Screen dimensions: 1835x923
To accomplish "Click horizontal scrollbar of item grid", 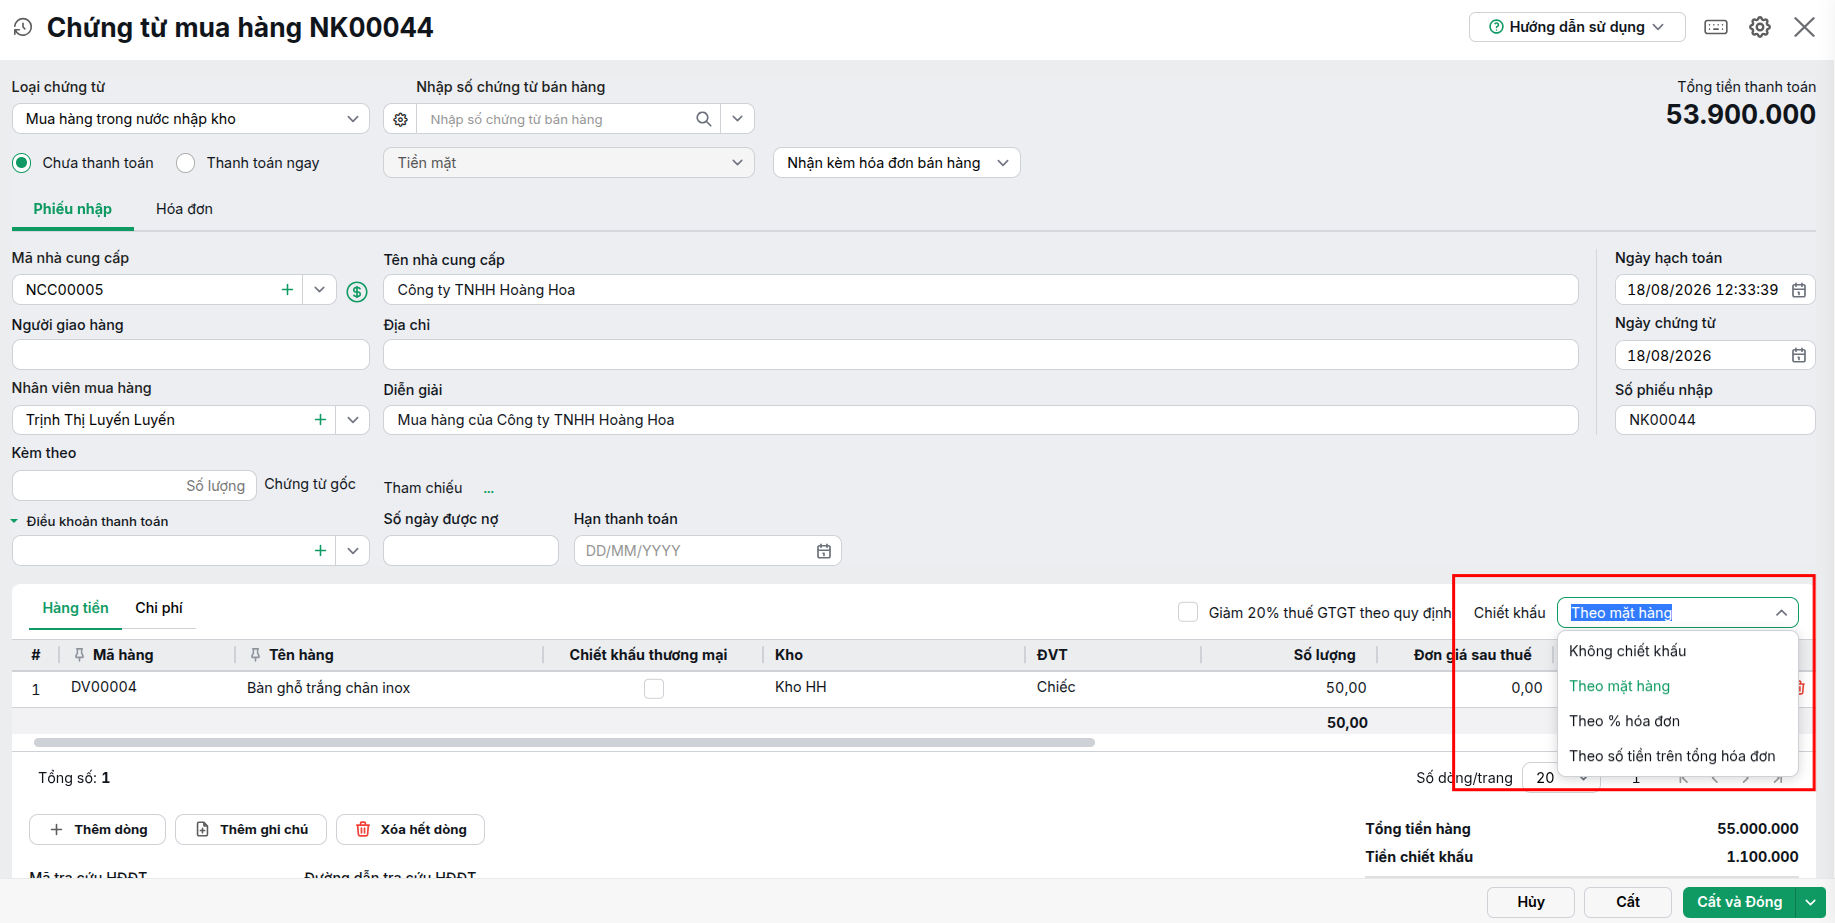I will point(564,743).
